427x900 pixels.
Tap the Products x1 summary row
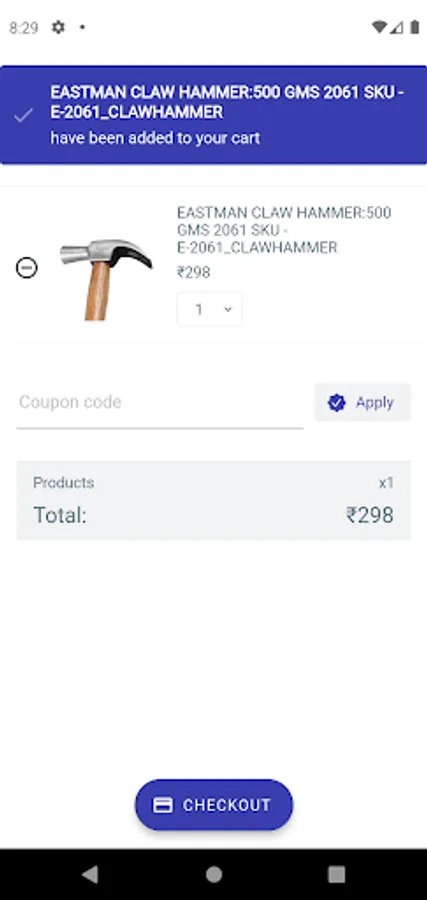pos(214,483)
